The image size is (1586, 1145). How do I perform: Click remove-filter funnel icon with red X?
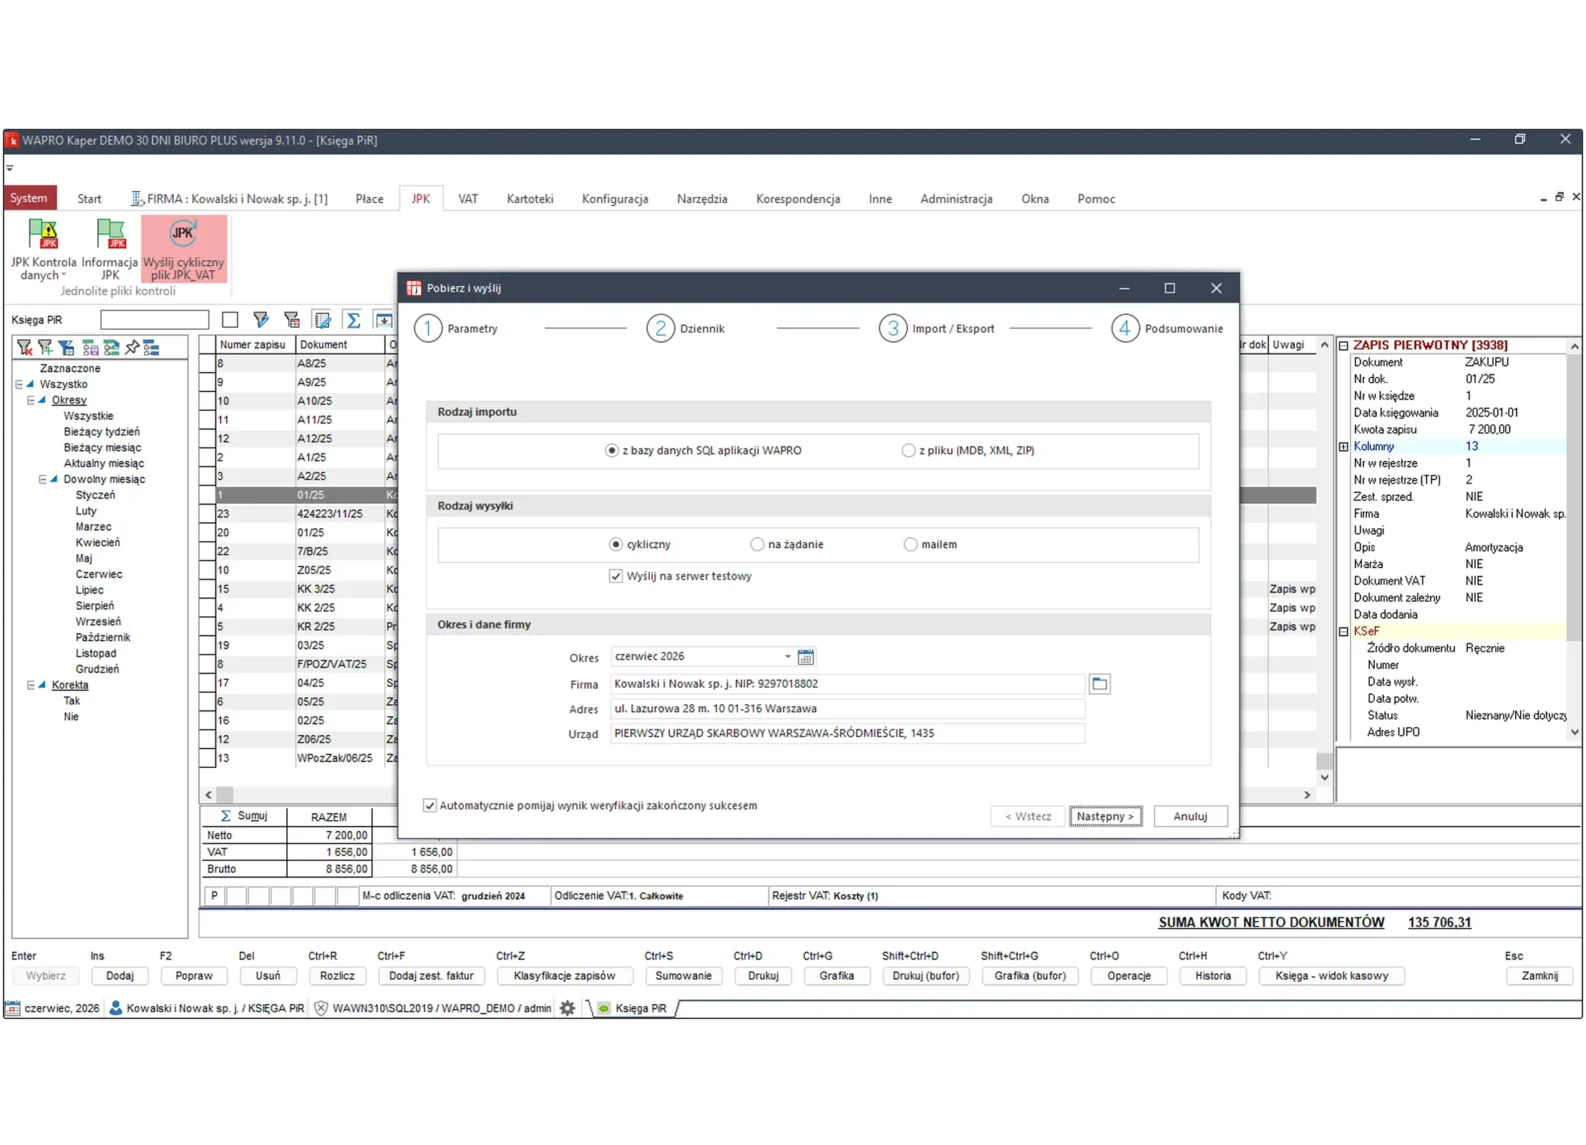click(25, 347)
